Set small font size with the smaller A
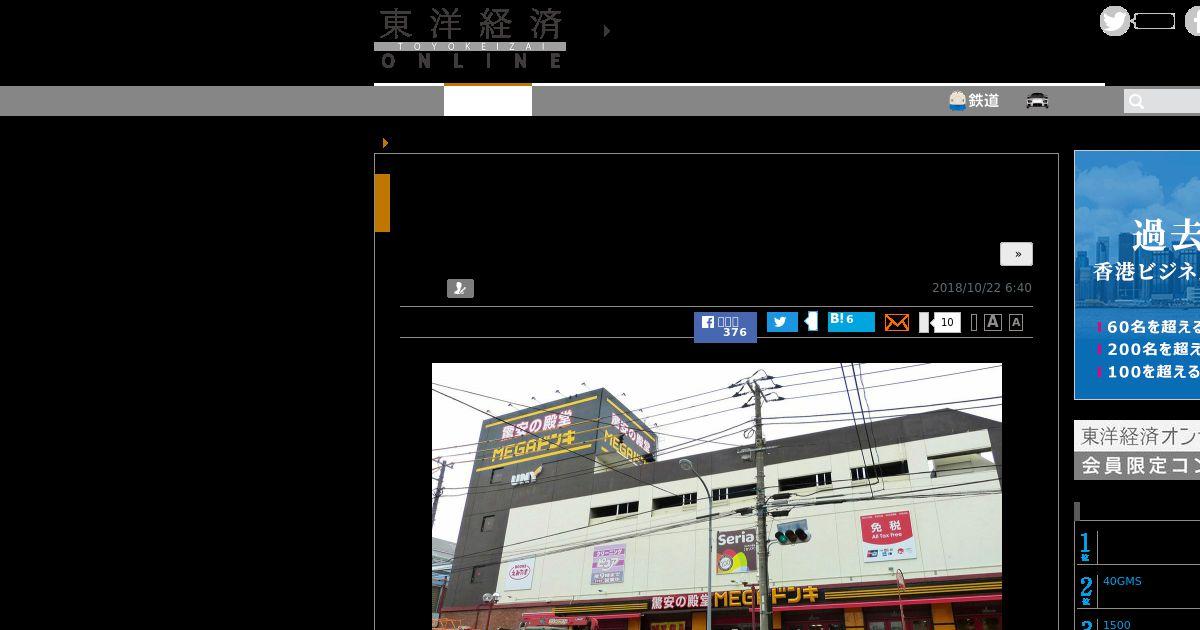This screenshot has height=630, width=1200. pos(1016,322)
